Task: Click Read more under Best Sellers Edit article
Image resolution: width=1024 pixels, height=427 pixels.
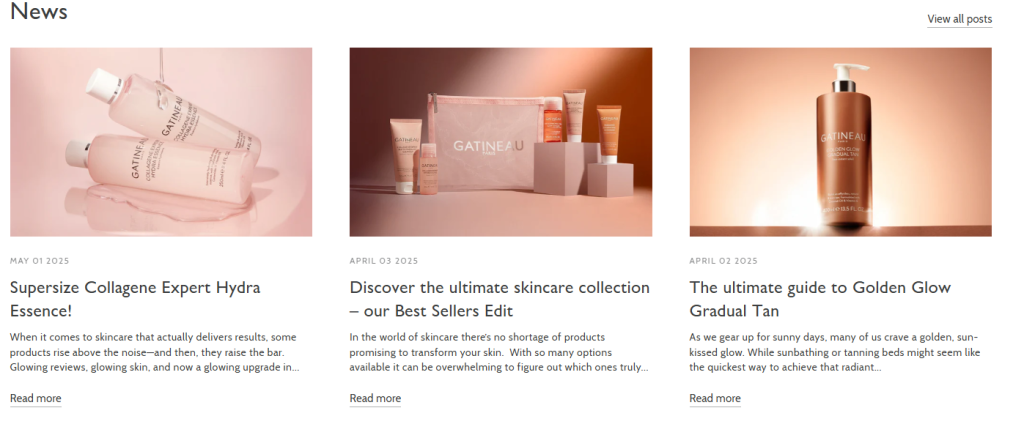Action: [375, 398]
